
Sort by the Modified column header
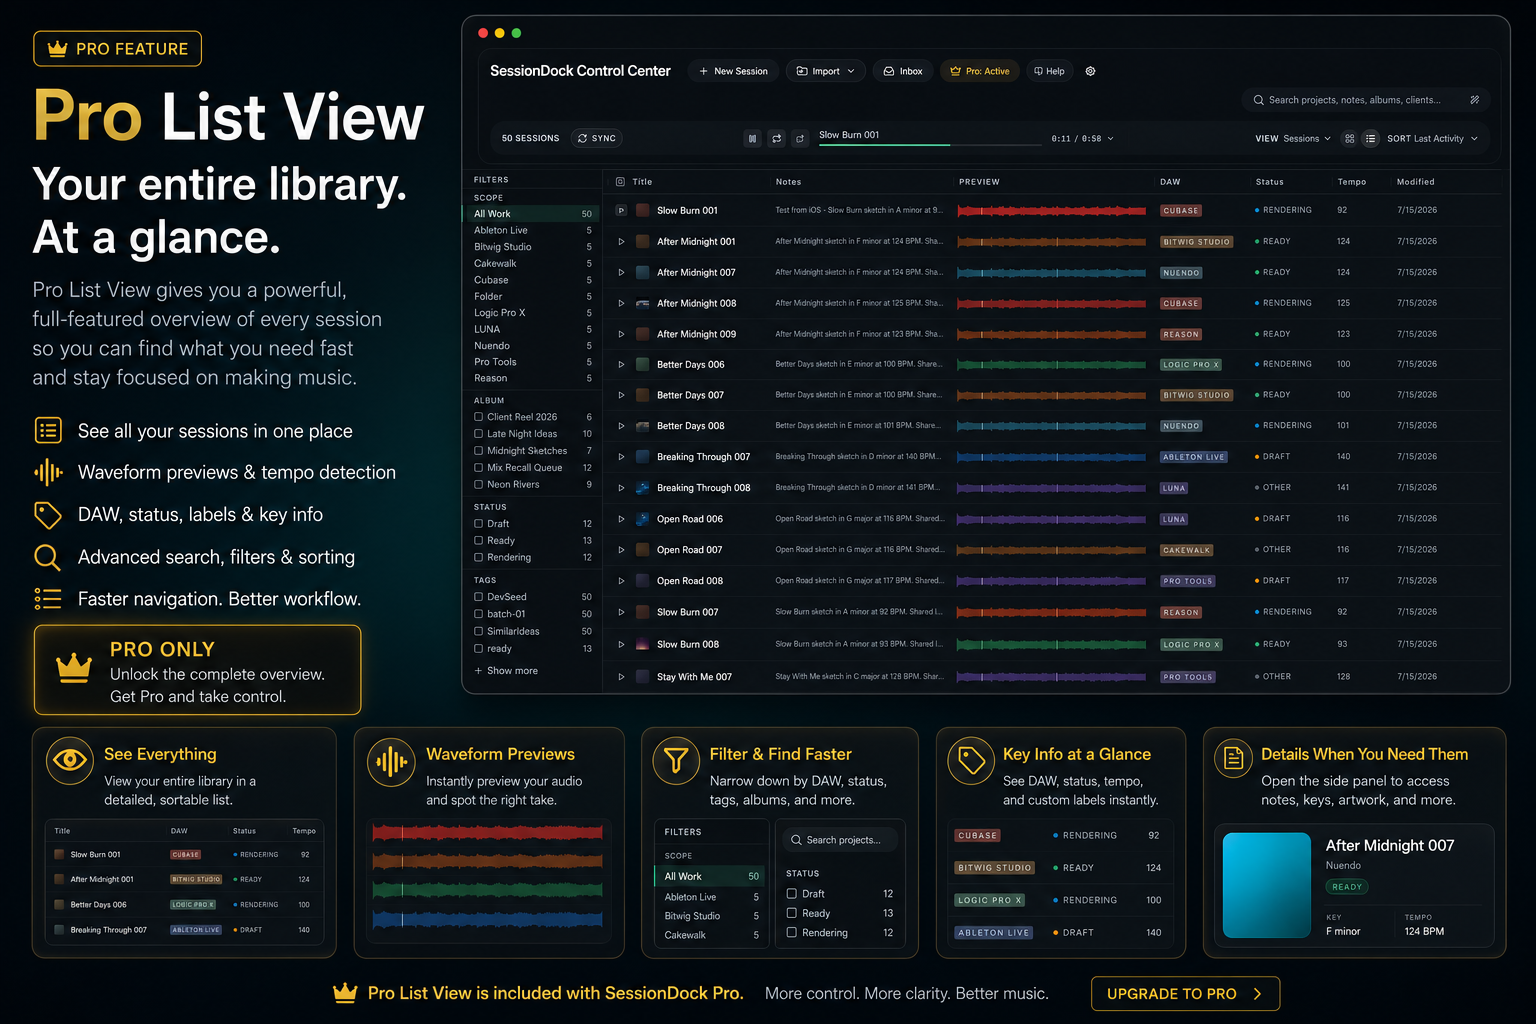(1416, 182)
